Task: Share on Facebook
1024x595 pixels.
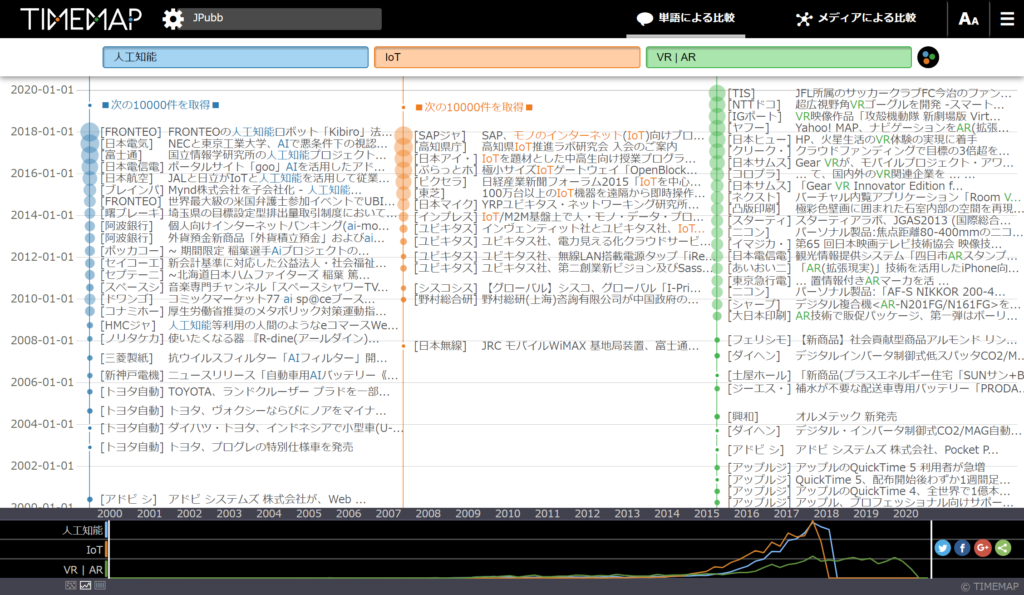Action: (962, 548)
